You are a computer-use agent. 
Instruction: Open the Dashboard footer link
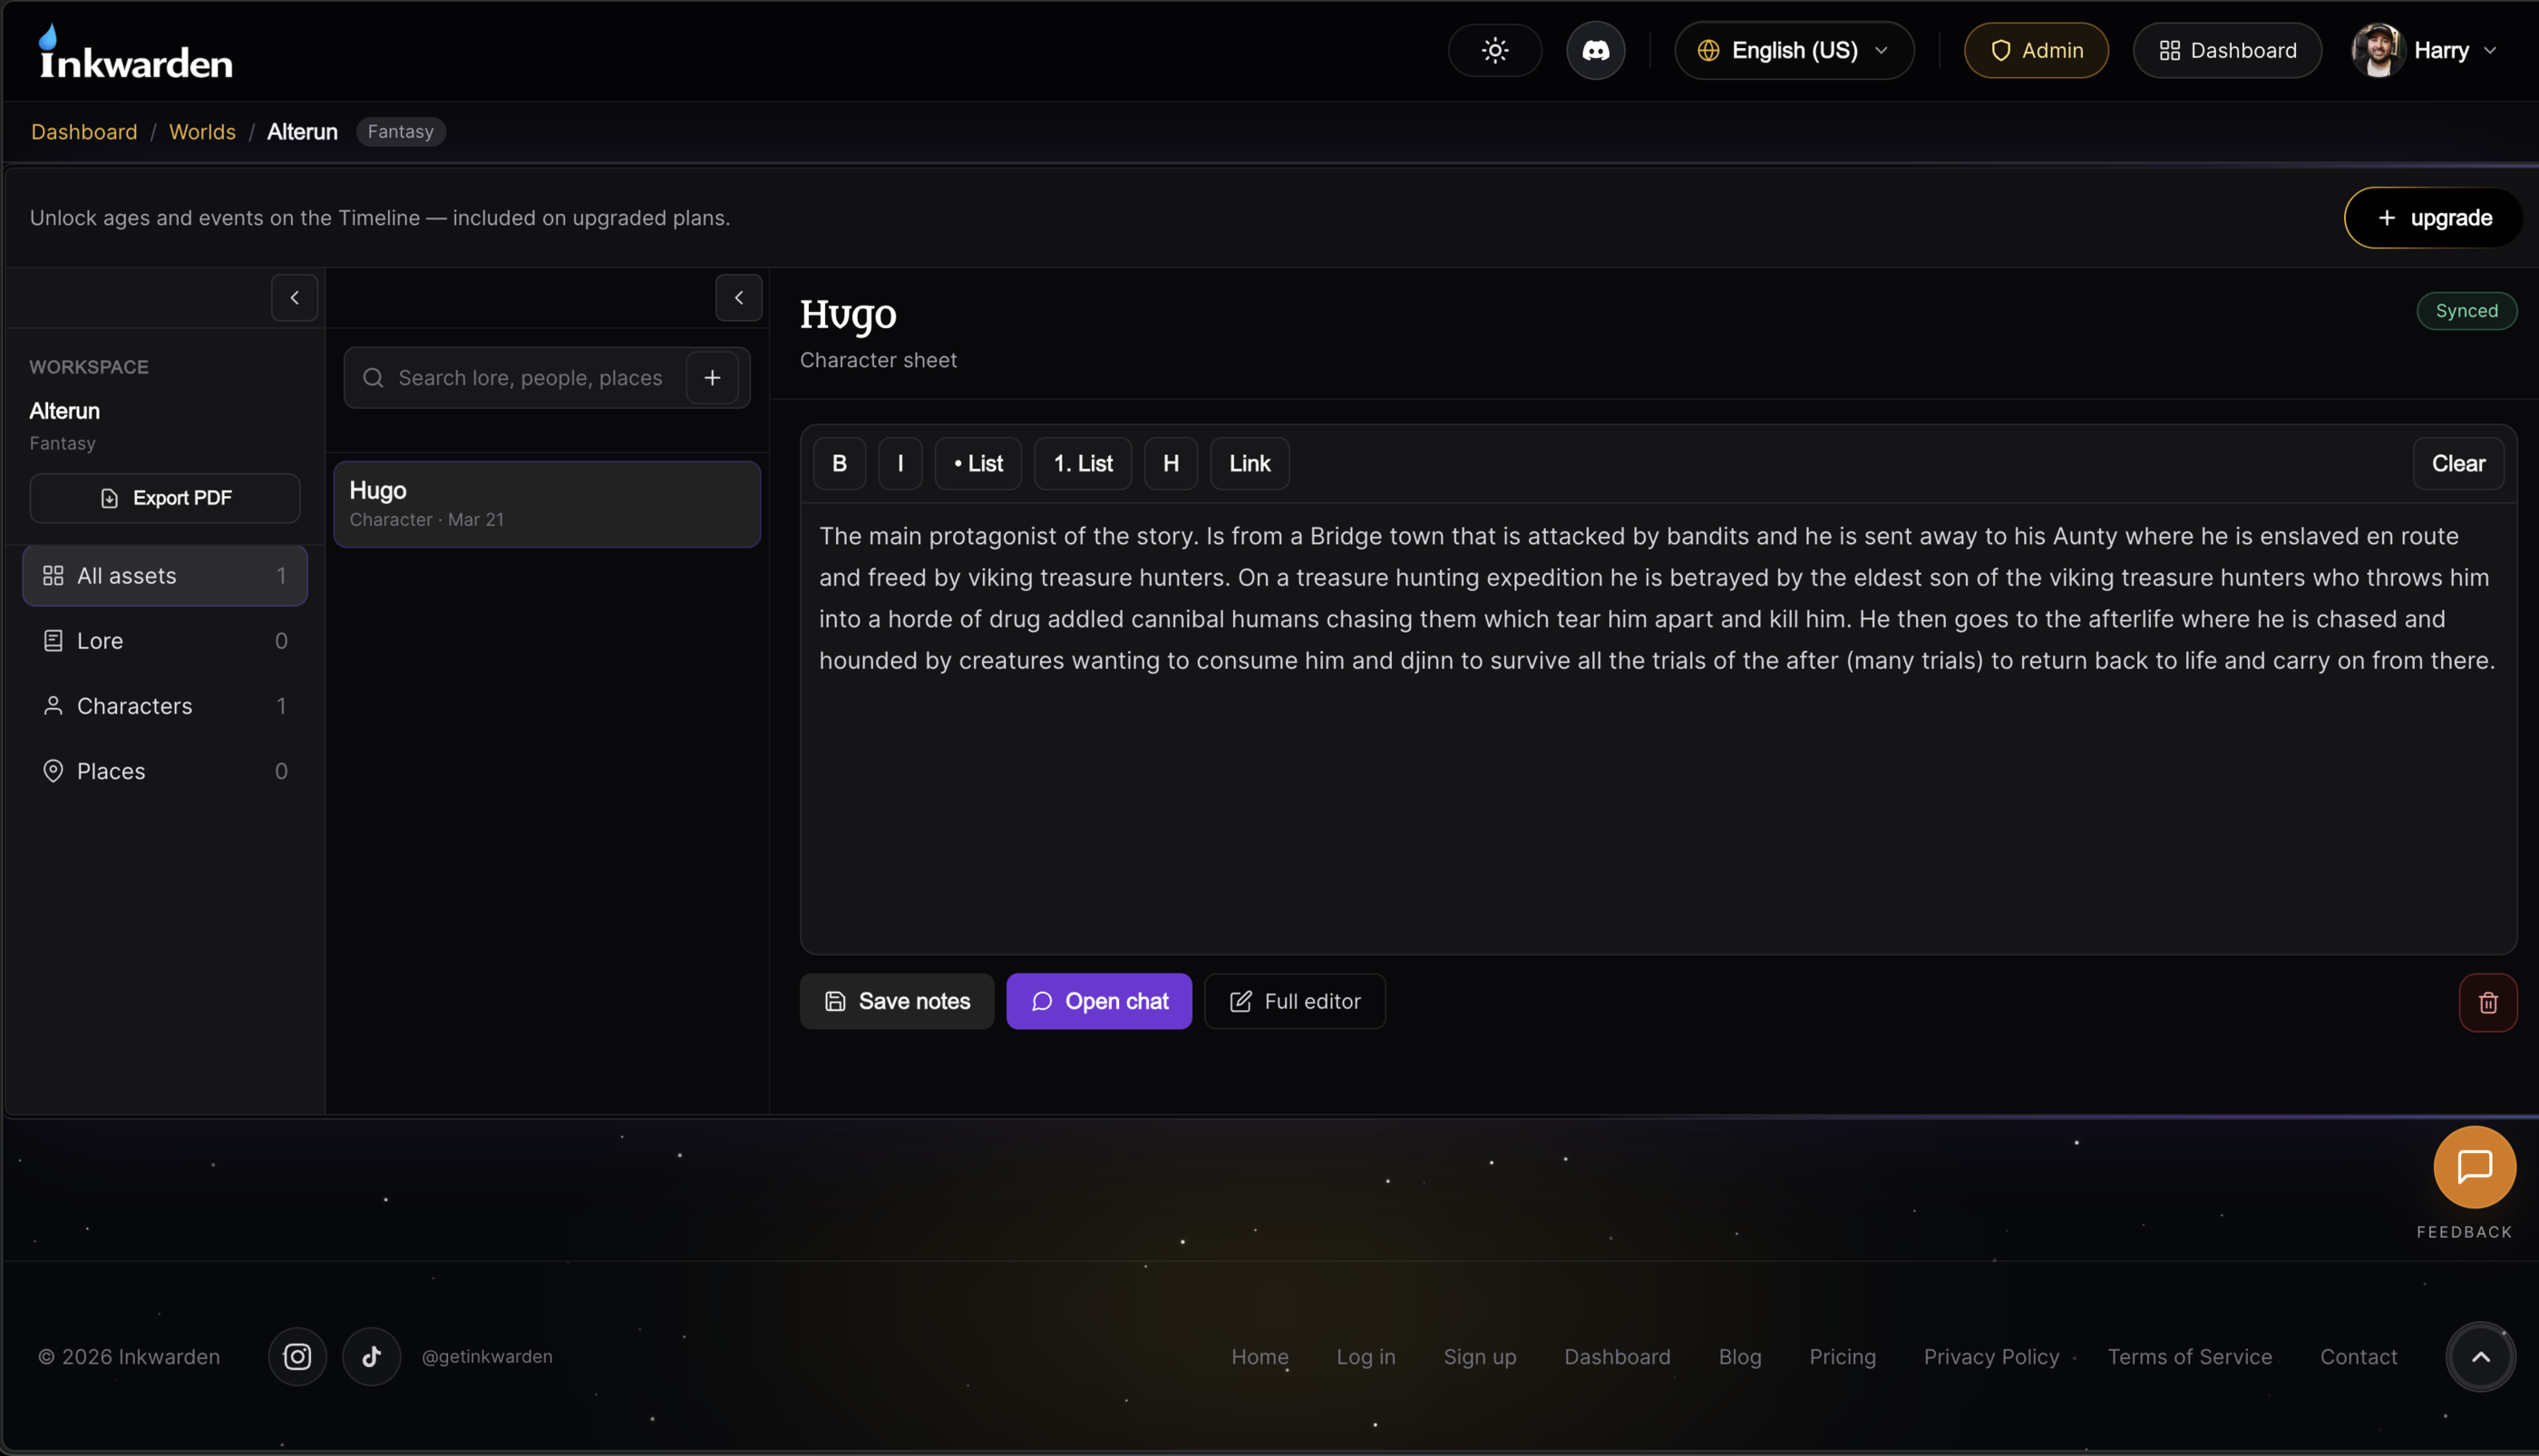1616,1357
